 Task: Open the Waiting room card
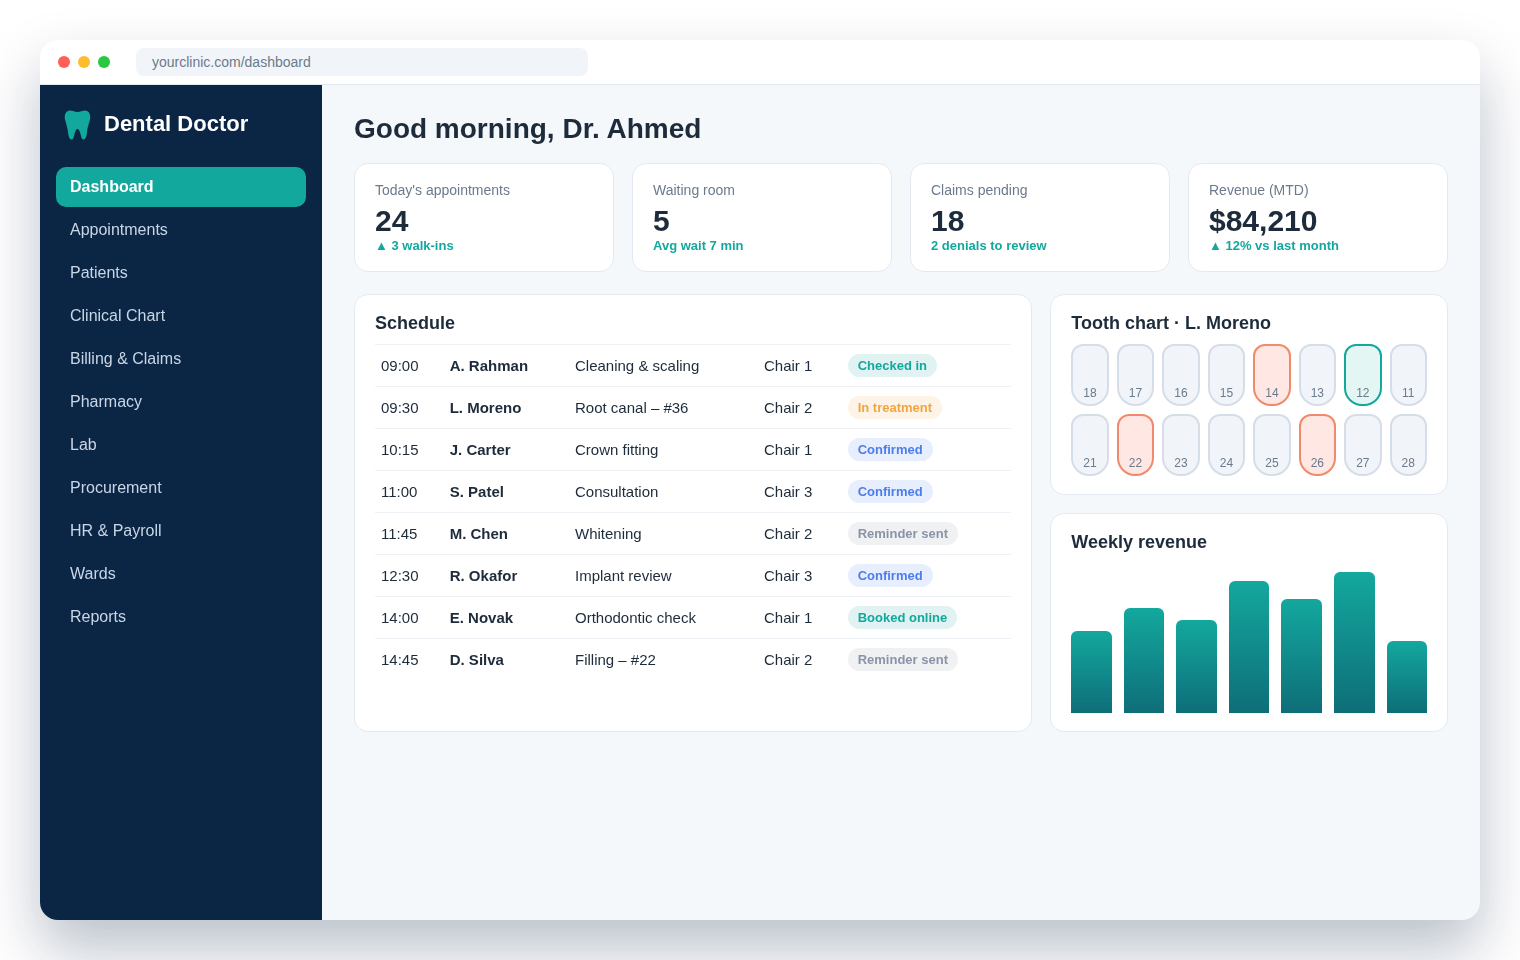click(x=762, y=218)
